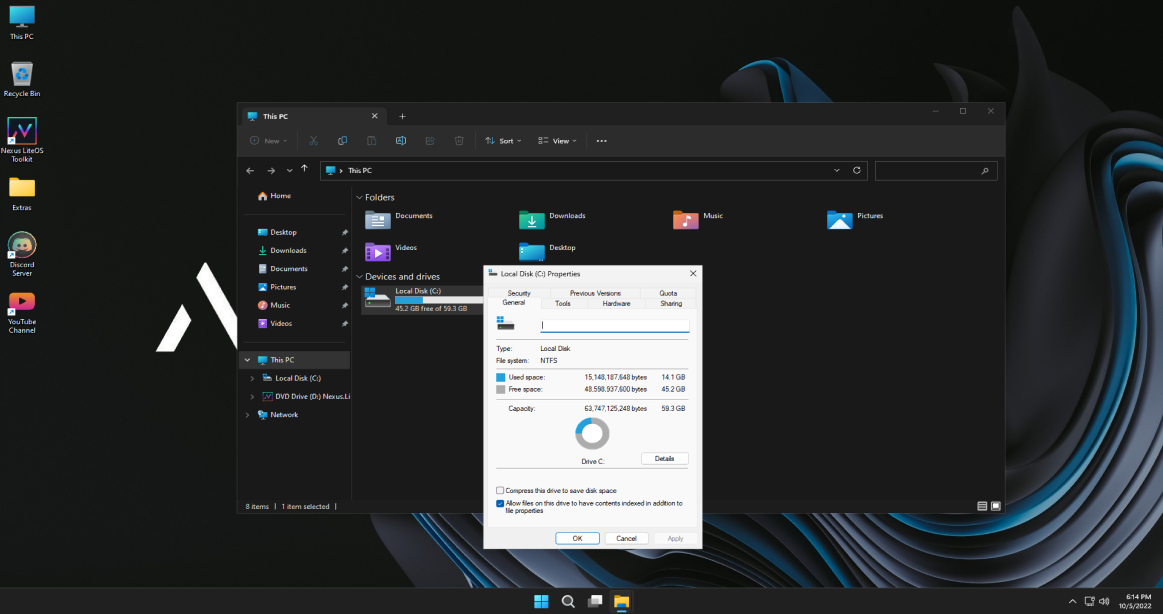Screen dimensions: 1163x614
Task: Click the Cut icon in Explorer toolbar
Action: 314,141
